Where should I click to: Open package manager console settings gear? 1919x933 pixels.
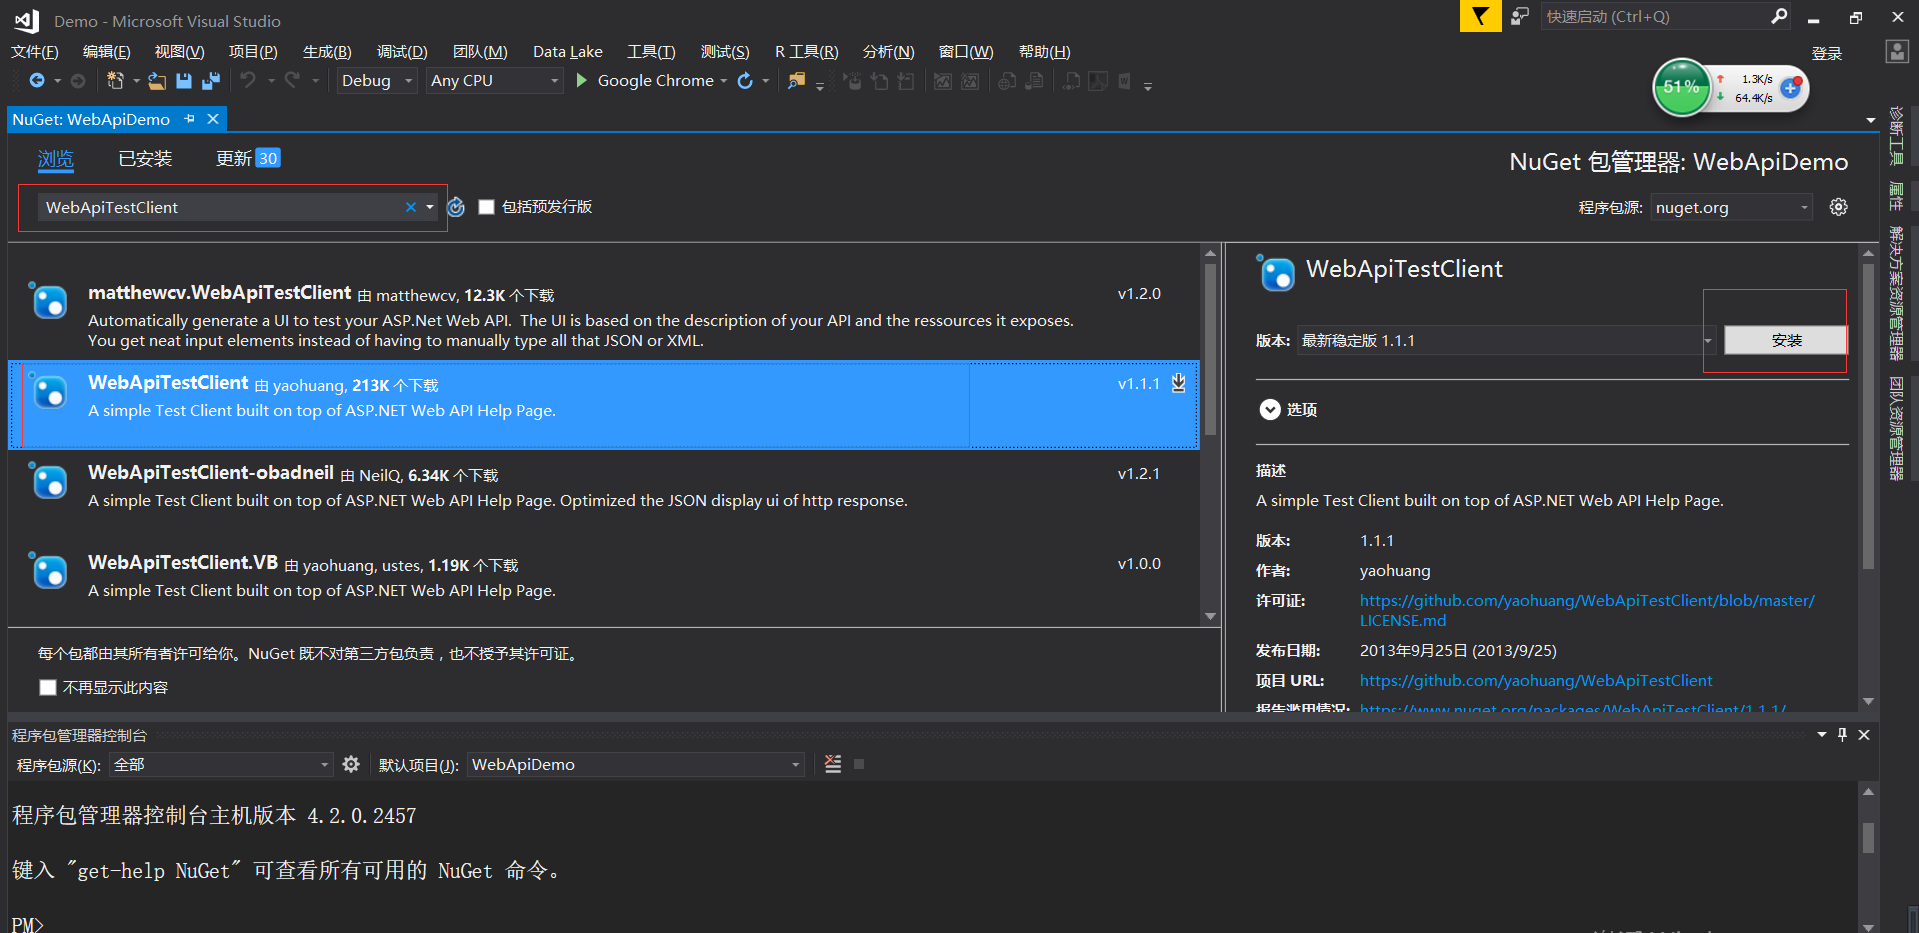[x=351, y=764]
